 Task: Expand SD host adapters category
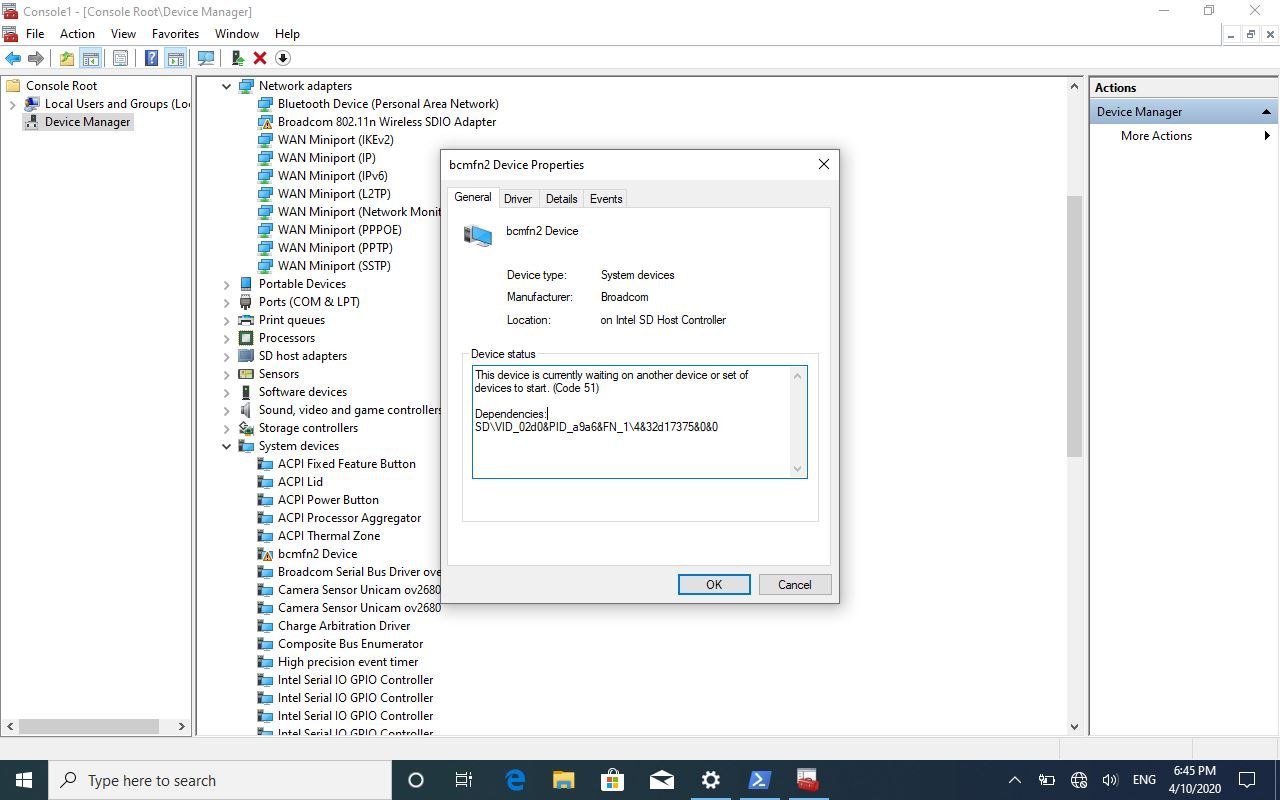[x=227, y=356]
